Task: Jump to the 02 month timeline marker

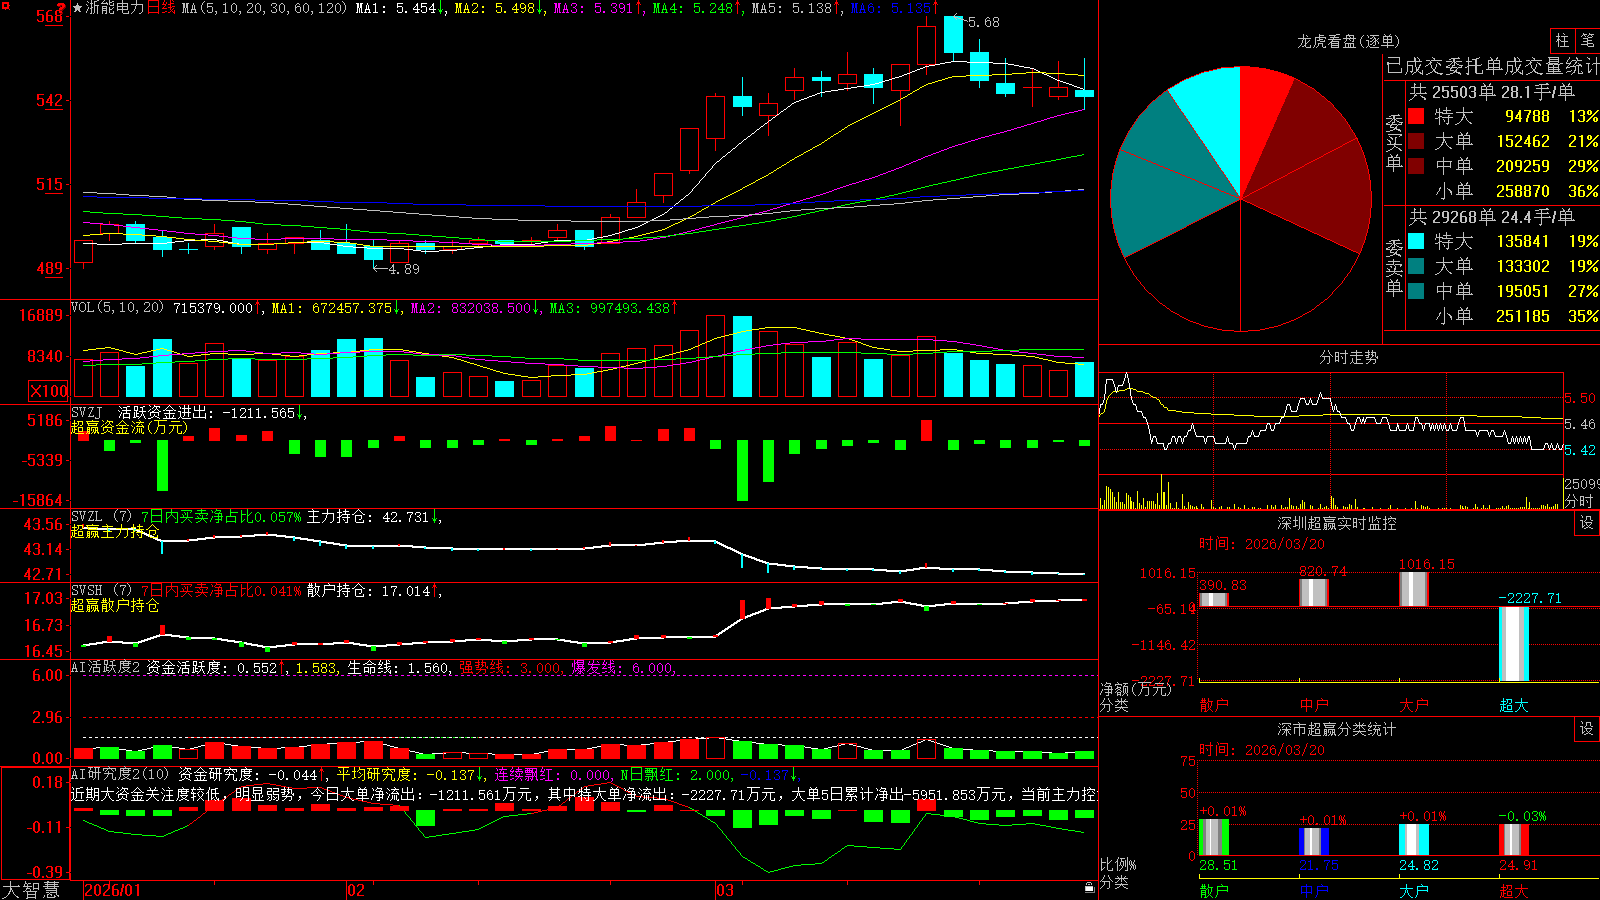Action: coord(355,890)
